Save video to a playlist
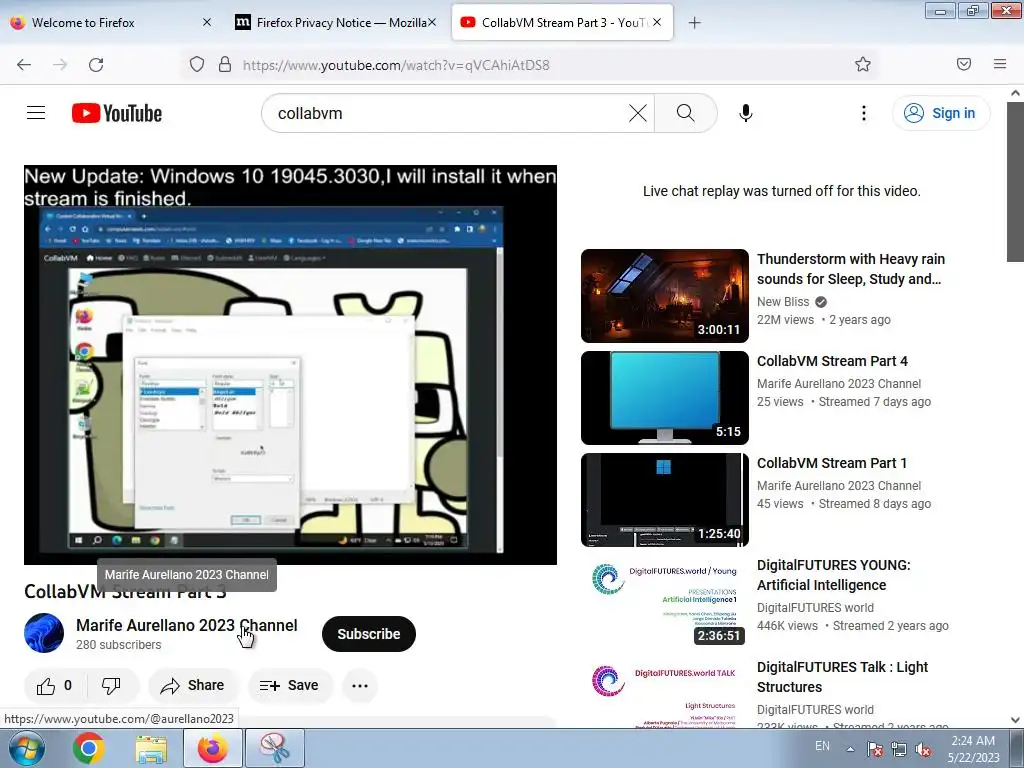This screenshot has width=1024, height=768. coord(289,686)
